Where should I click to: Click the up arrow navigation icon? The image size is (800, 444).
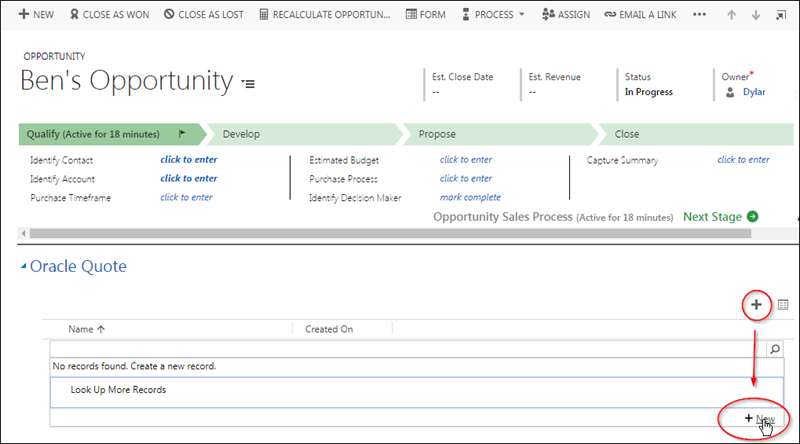[732, 15]
